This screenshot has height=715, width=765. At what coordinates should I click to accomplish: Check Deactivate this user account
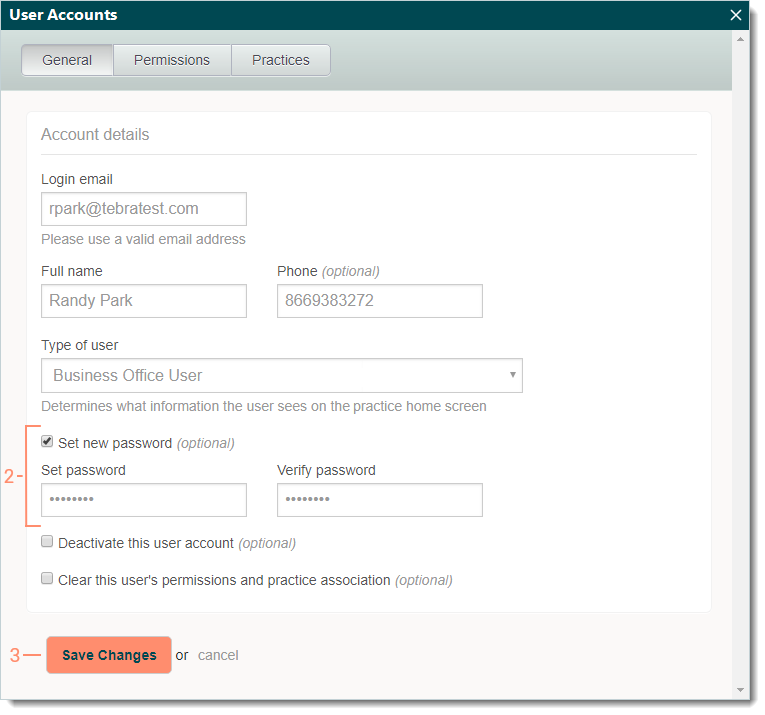[x=47, y=541]
